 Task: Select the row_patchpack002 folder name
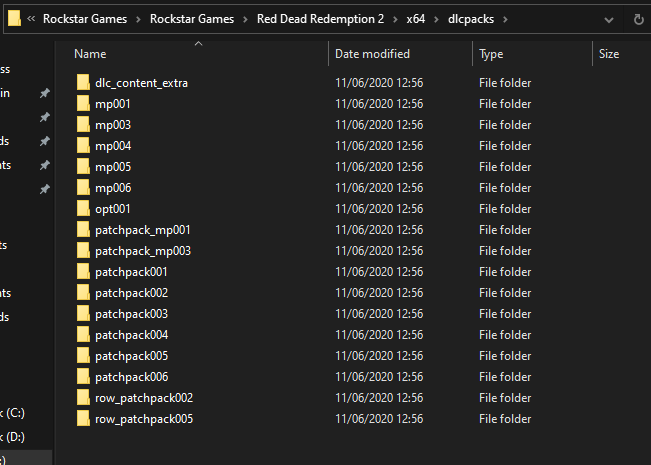(x=144, y=398)
